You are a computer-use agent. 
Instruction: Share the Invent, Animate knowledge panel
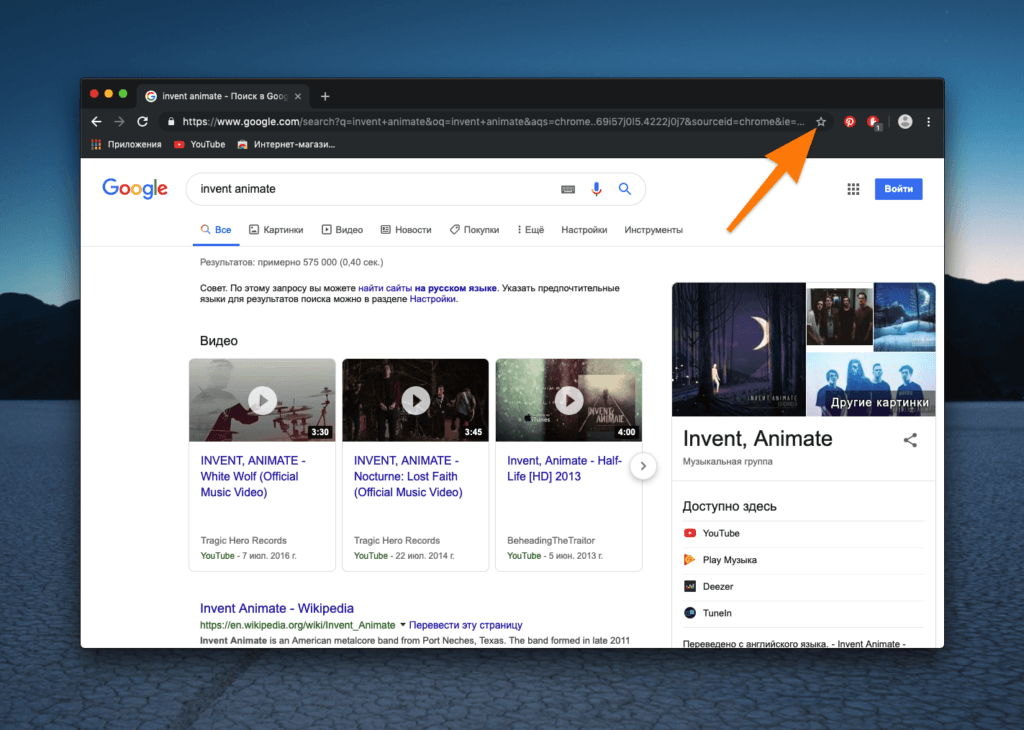pyautogui.click(x=910, y=440)
